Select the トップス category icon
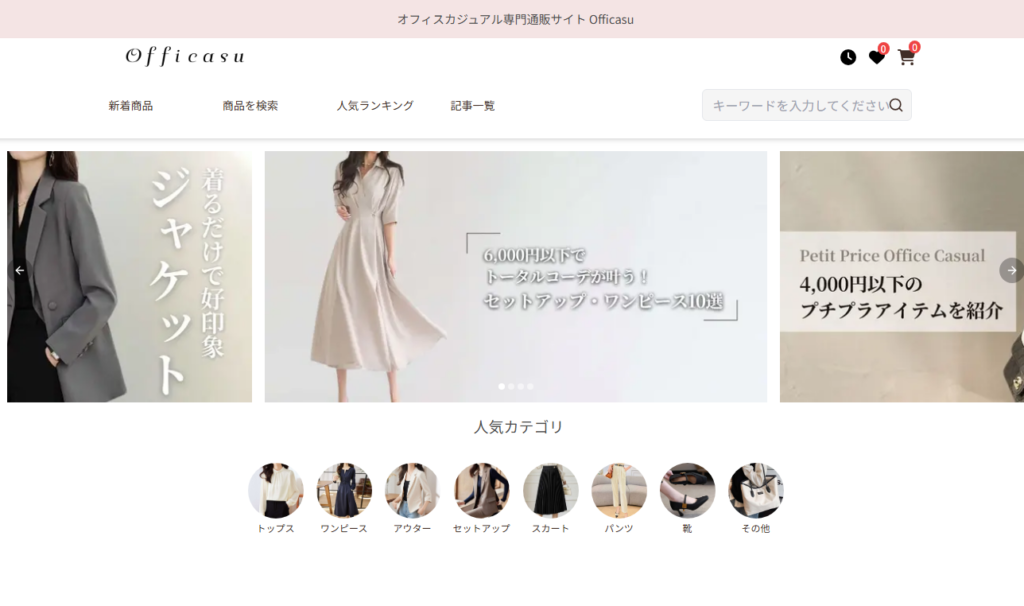 [276, 490]
